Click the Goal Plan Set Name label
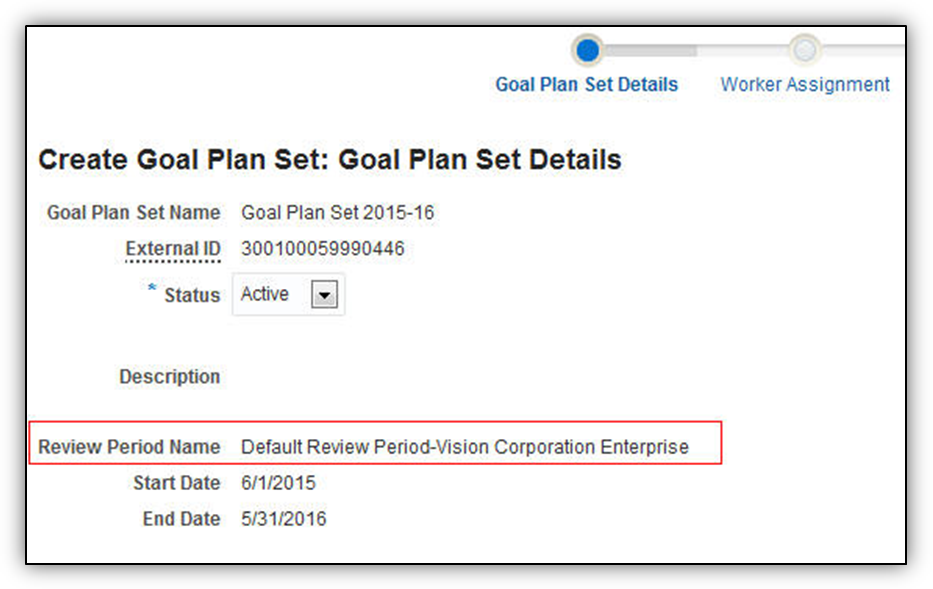Screen dimensions: 933x589 [x=133, y=213]
